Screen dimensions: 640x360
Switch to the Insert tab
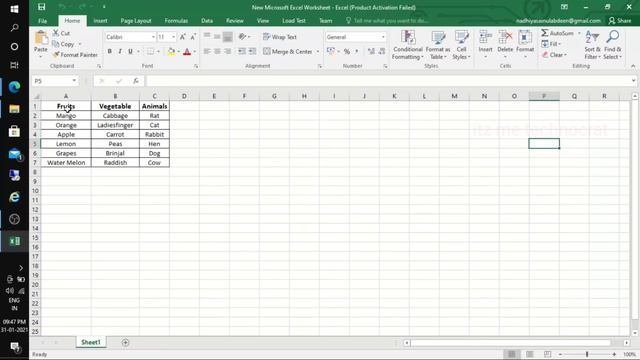click(x=100, y=20)
